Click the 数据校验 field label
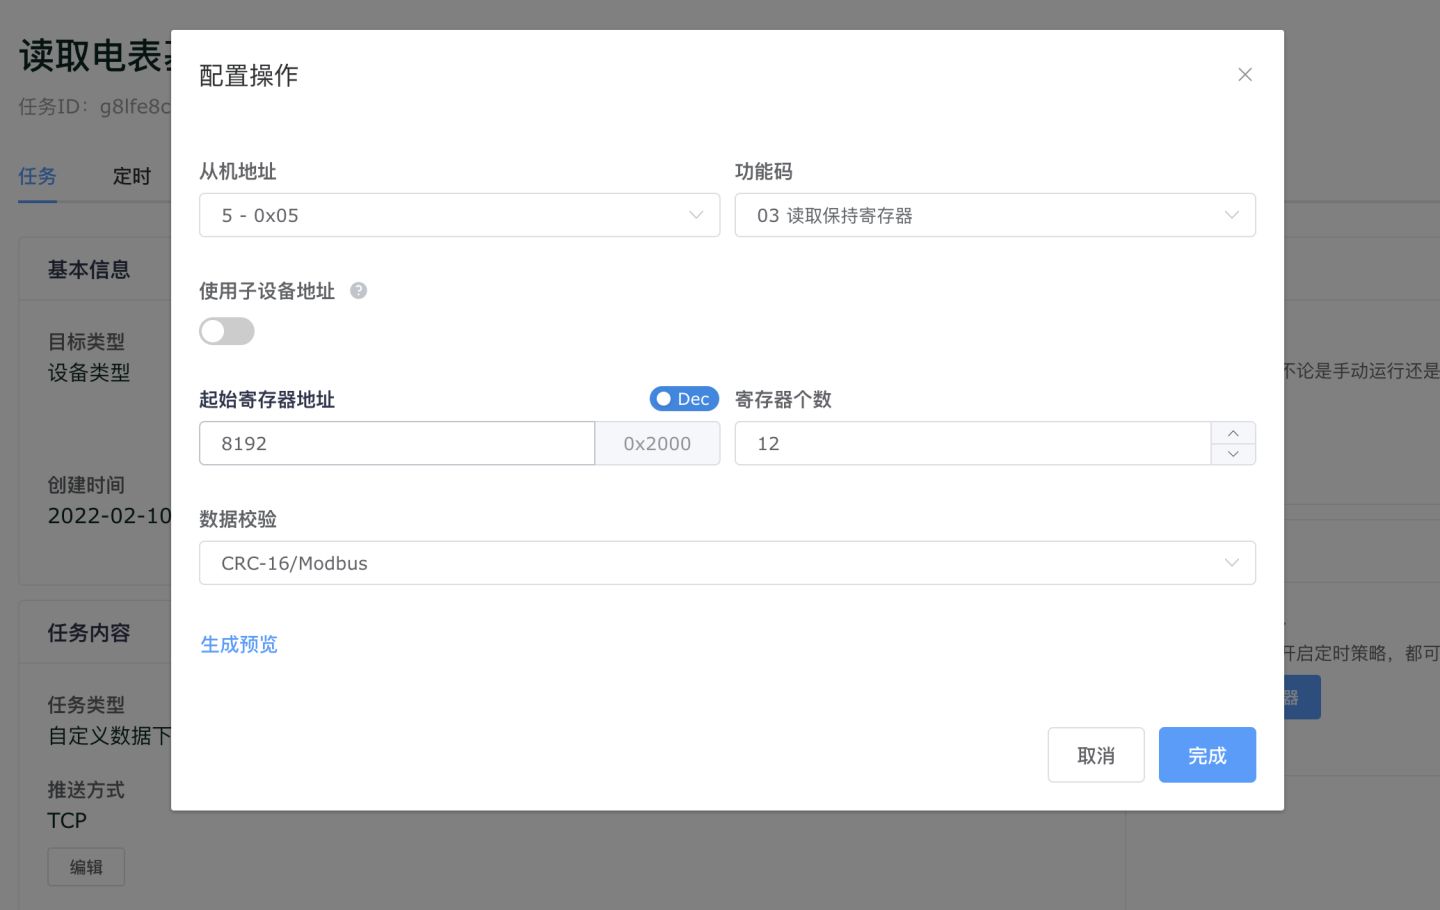Screen dimensions: 1440x910 tap(238, 519)
